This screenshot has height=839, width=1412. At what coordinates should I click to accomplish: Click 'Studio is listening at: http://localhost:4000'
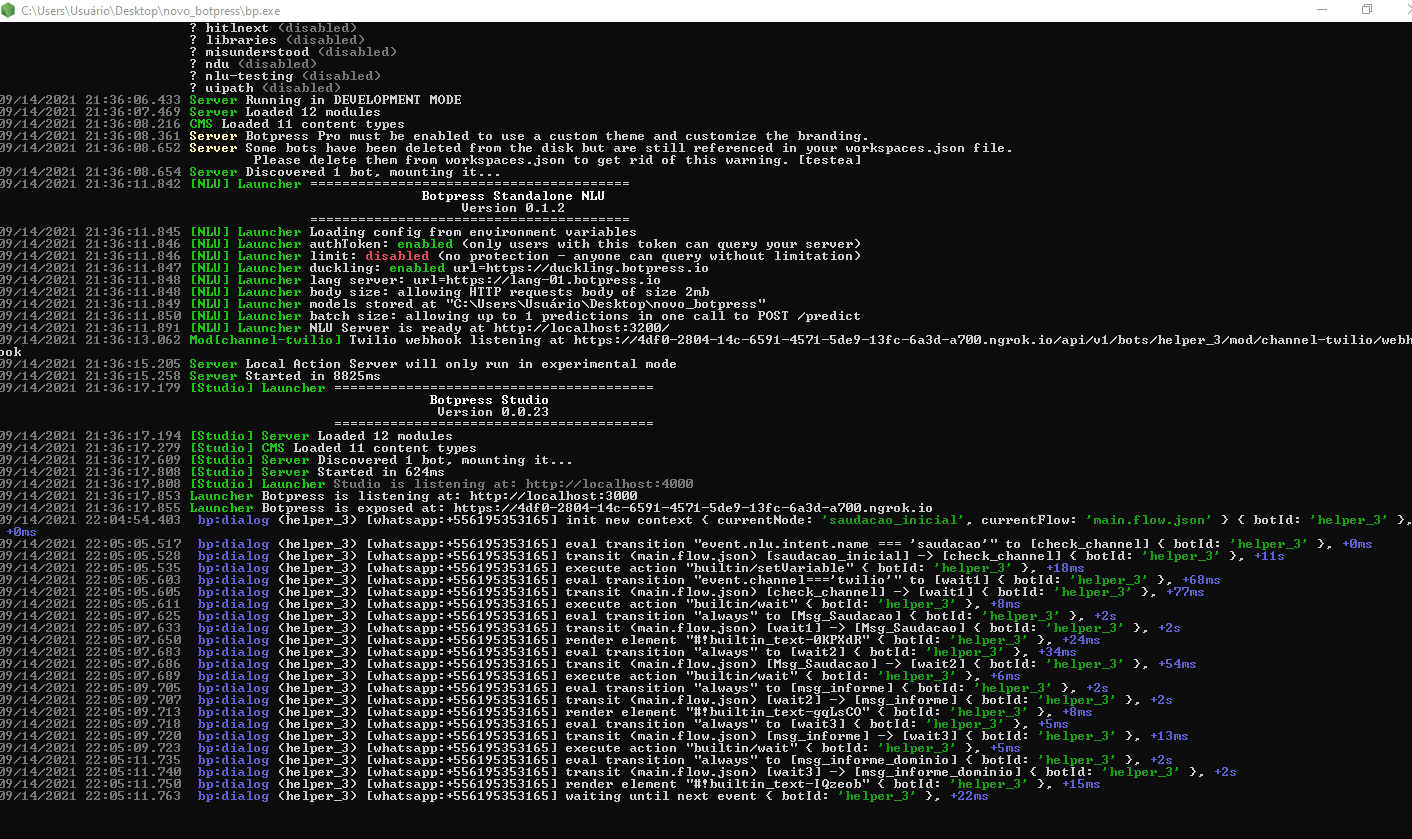click(513, 484)
